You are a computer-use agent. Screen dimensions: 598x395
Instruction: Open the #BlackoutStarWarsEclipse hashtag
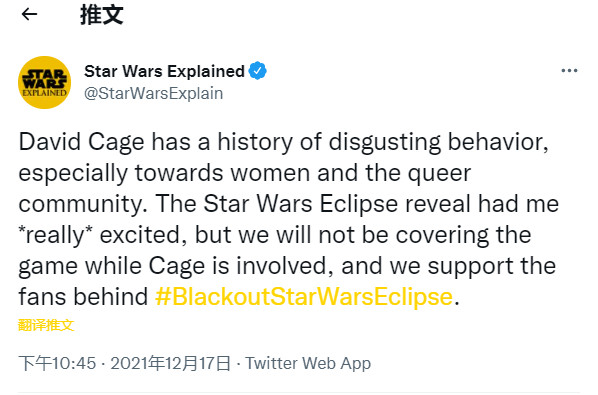[x=304, y=297]
